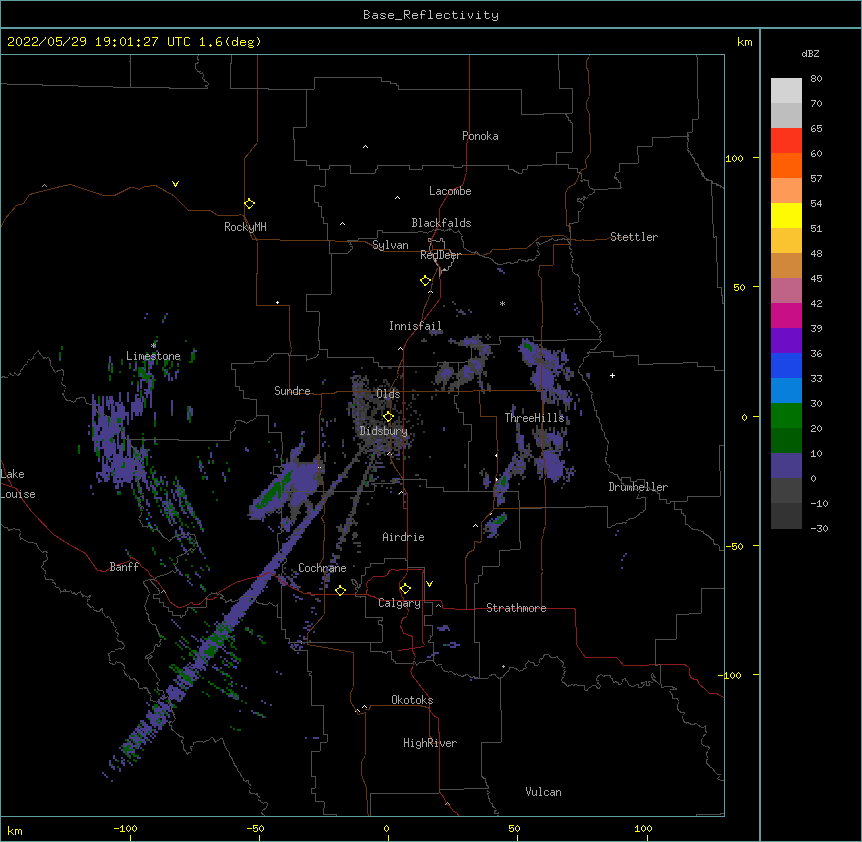Click the yellow marker south of Cochrane
The height and width of the screenshot is (842, 862).
point(340,590)
